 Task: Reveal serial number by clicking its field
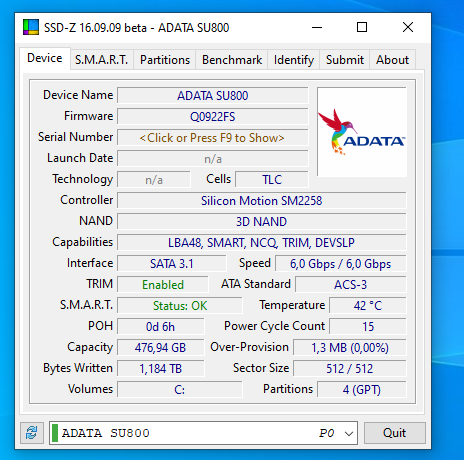tap(212, 138)
